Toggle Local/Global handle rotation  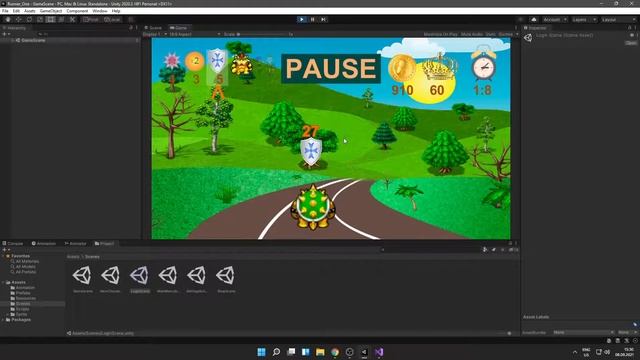tap(112, 20)
